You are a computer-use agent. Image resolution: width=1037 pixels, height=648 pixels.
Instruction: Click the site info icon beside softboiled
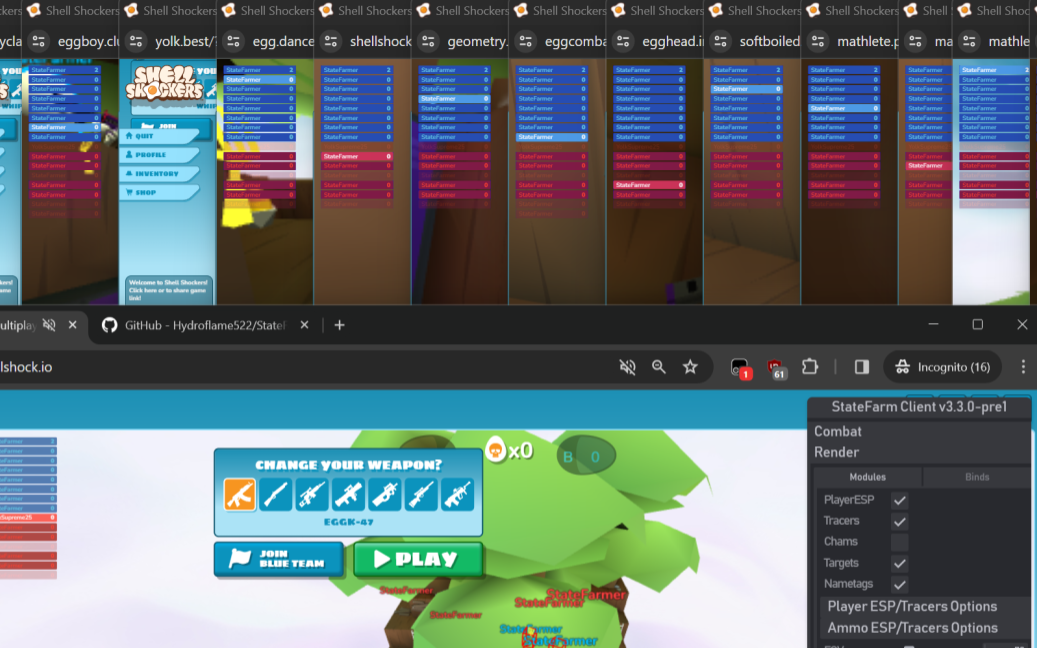click(x=720, y=42)
